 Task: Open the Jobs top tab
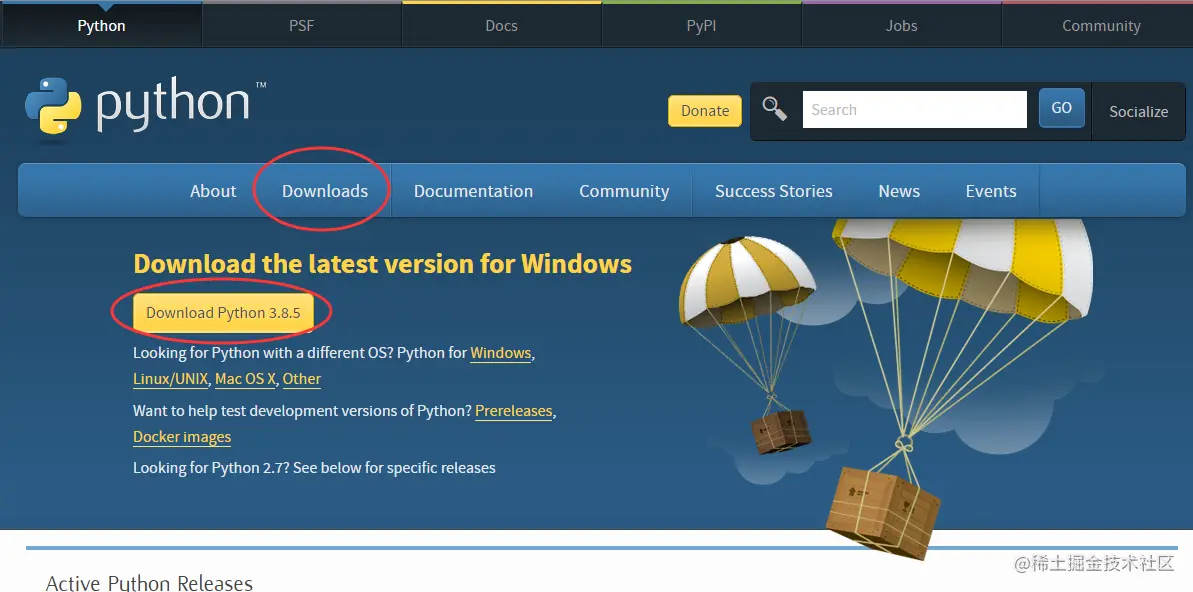click(x=902, y=25)
